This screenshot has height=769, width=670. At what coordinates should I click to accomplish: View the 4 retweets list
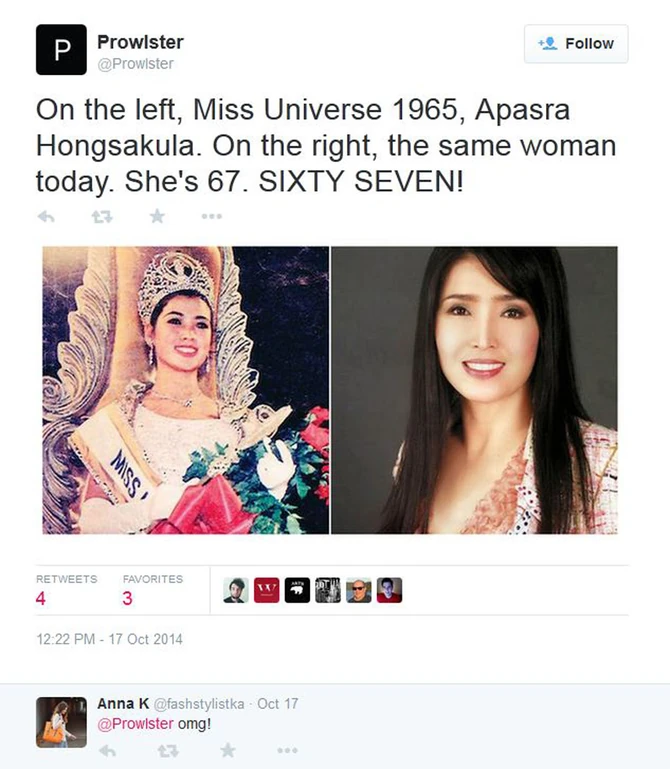point(66,590)
